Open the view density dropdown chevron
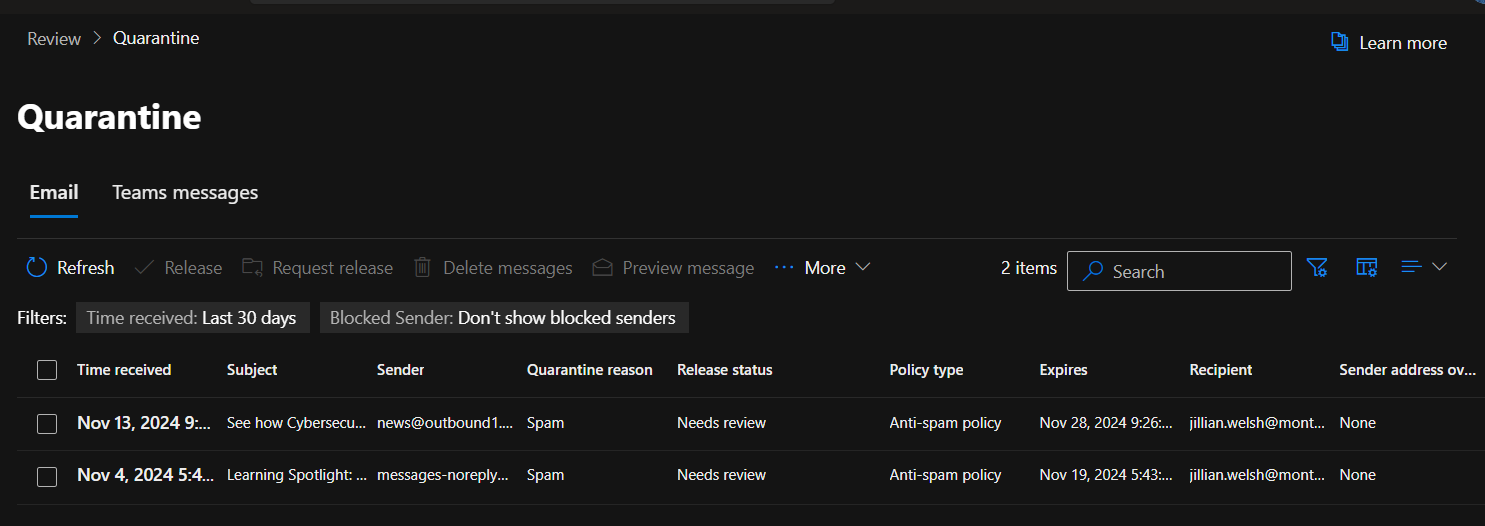 pos(1439,267)
